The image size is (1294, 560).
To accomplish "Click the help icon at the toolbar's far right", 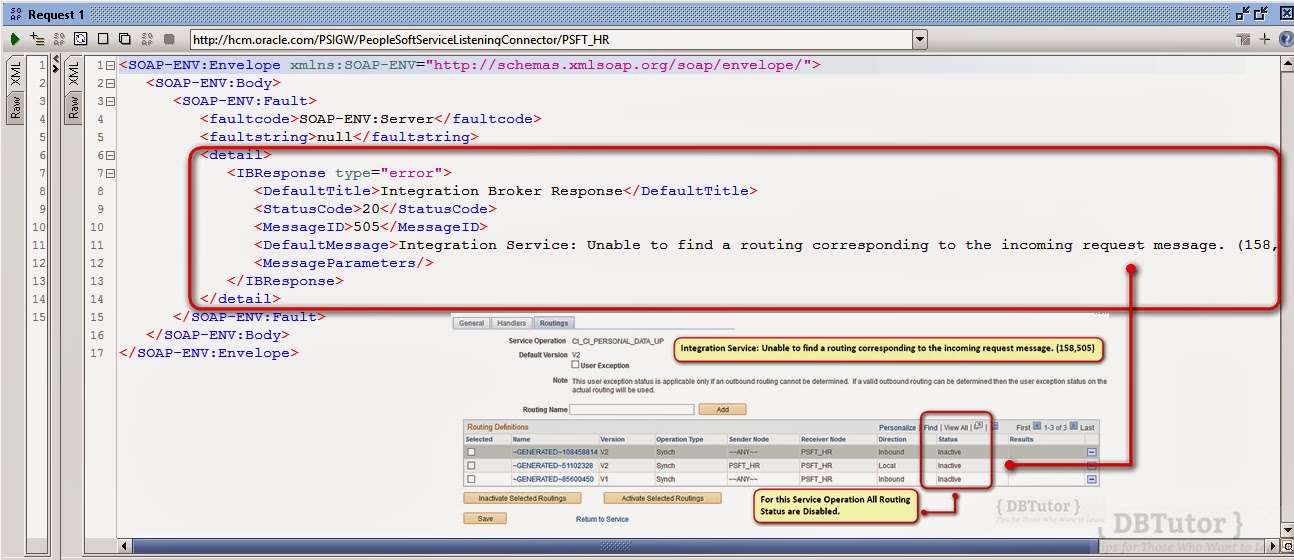I will click(1284, 39).
